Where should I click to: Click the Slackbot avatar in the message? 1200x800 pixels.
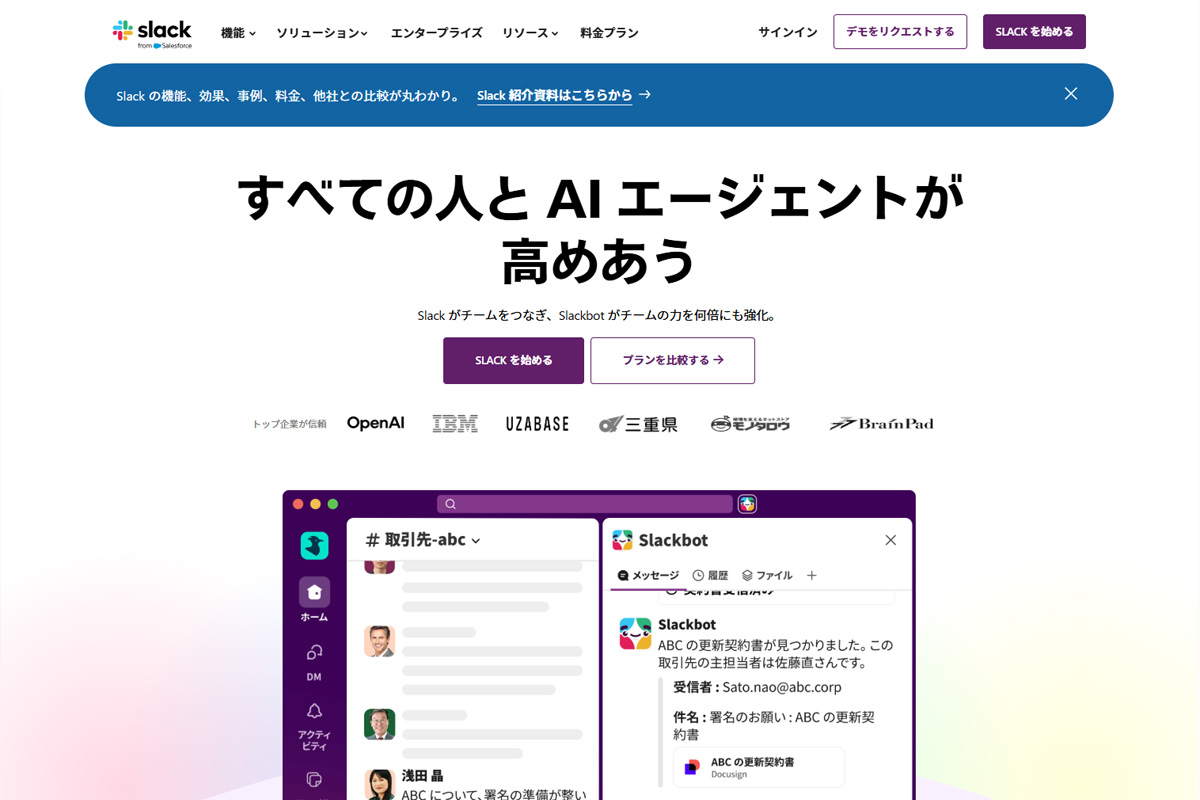pos(635,634)
